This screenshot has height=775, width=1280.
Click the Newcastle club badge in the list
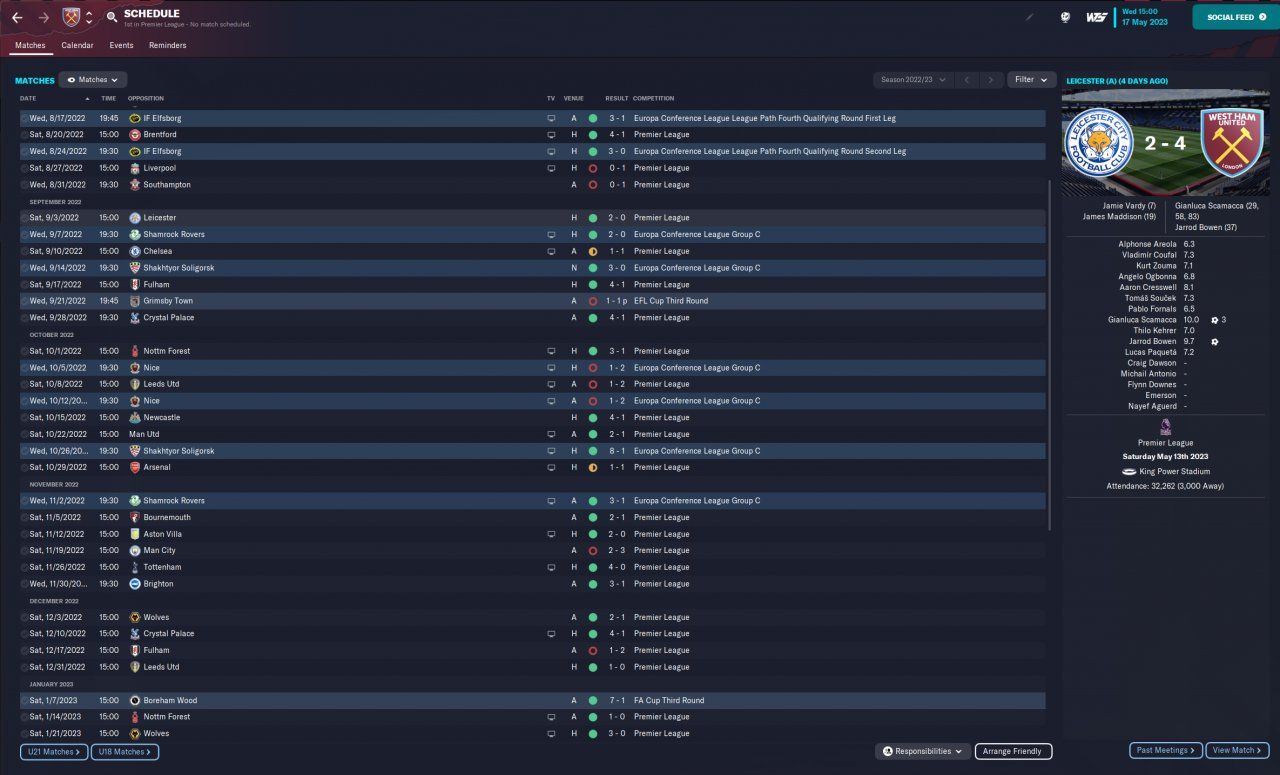(134, 417)
